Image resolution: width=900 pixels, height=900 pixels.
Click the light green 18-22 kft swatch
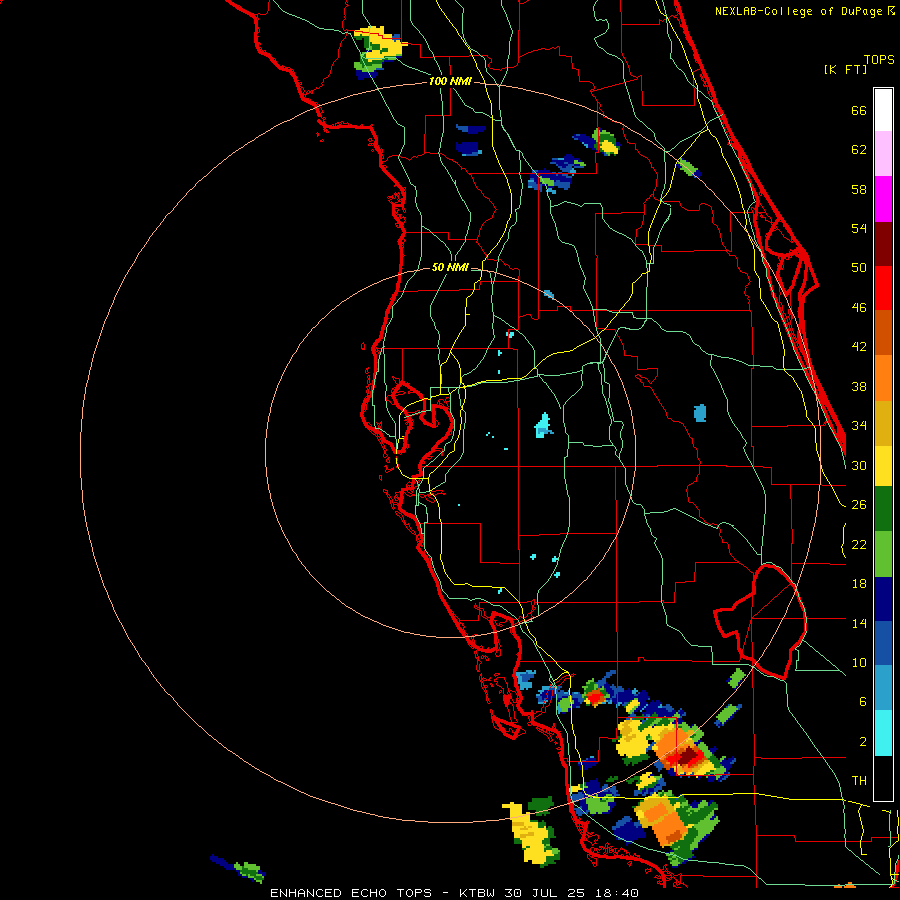[883, 554]
